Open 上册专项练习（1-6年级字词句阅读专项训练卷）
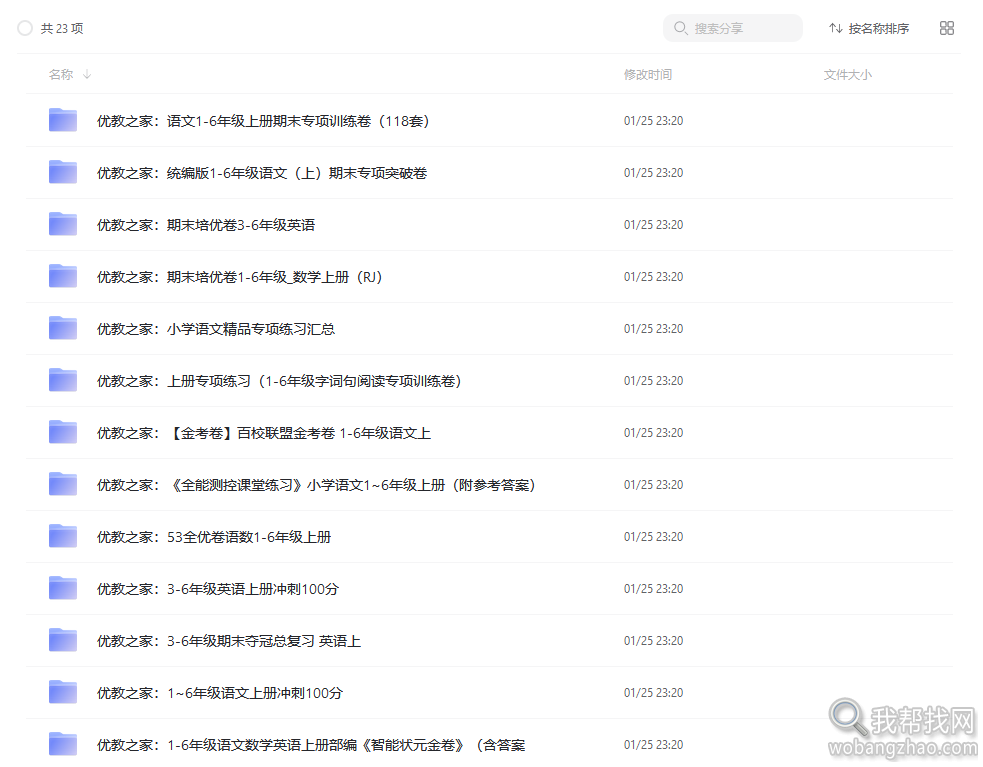This screenshot has width=983, height=767. [279, 381]
